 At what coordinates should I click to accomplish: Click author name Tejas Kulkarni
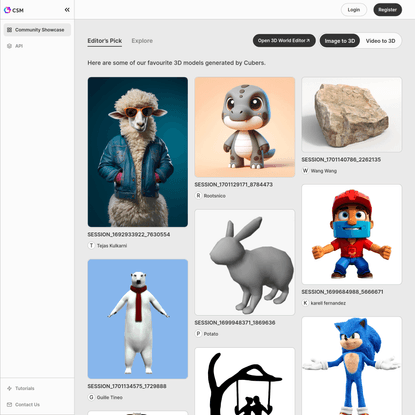click(x=112, y=246)
